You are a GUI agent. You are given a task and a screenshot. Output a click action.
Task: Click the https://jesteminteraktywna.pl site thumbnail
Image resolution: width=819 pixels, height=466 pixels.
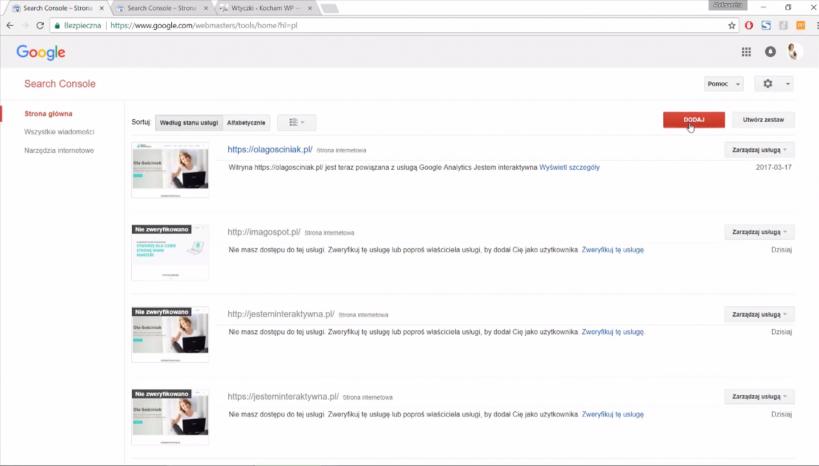(x=170, y=417)
